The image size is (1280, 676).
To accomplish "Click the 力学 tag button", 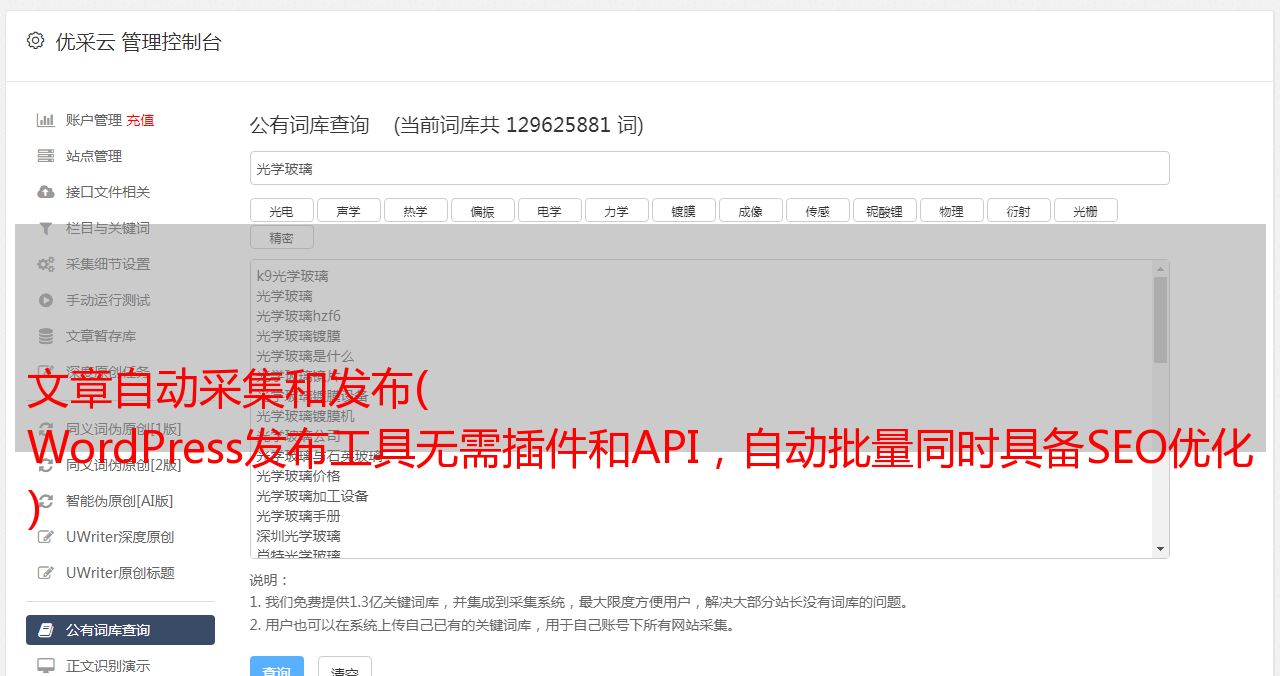I will point(616,210).
